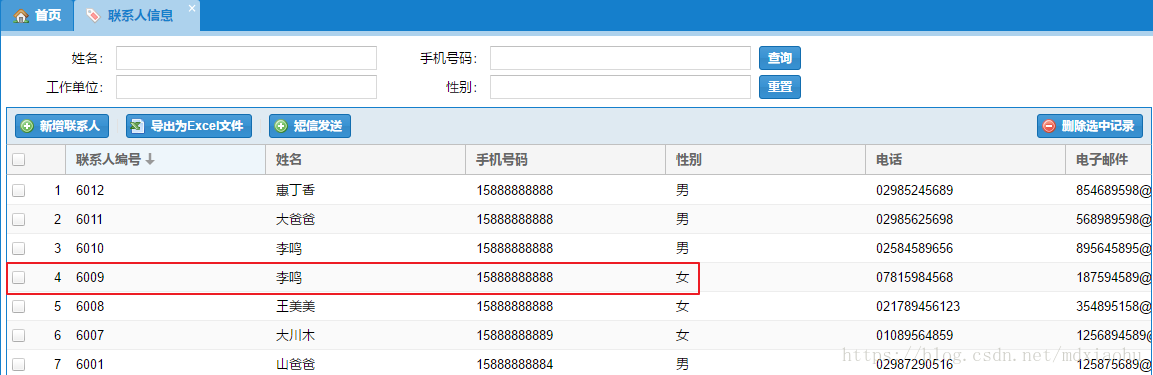
Task: Focus the 姓名 search field
Action: coord(246,58)
